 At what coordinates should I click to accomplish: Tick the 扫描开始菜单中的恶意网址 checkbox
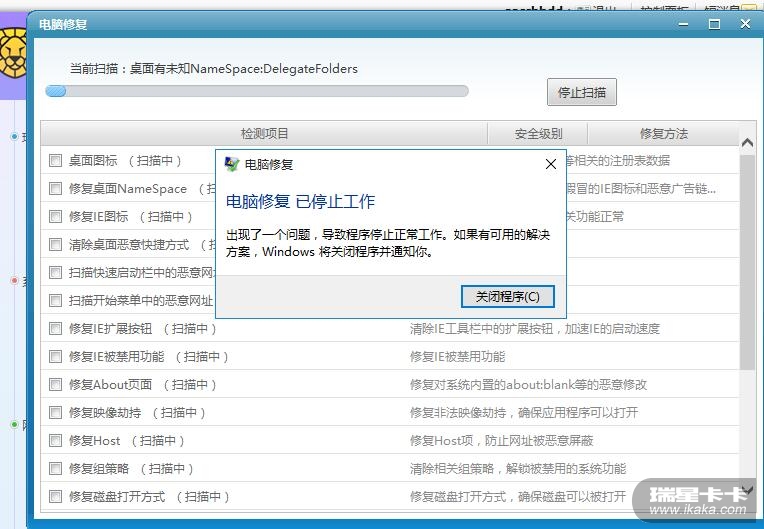pos(56,301)
